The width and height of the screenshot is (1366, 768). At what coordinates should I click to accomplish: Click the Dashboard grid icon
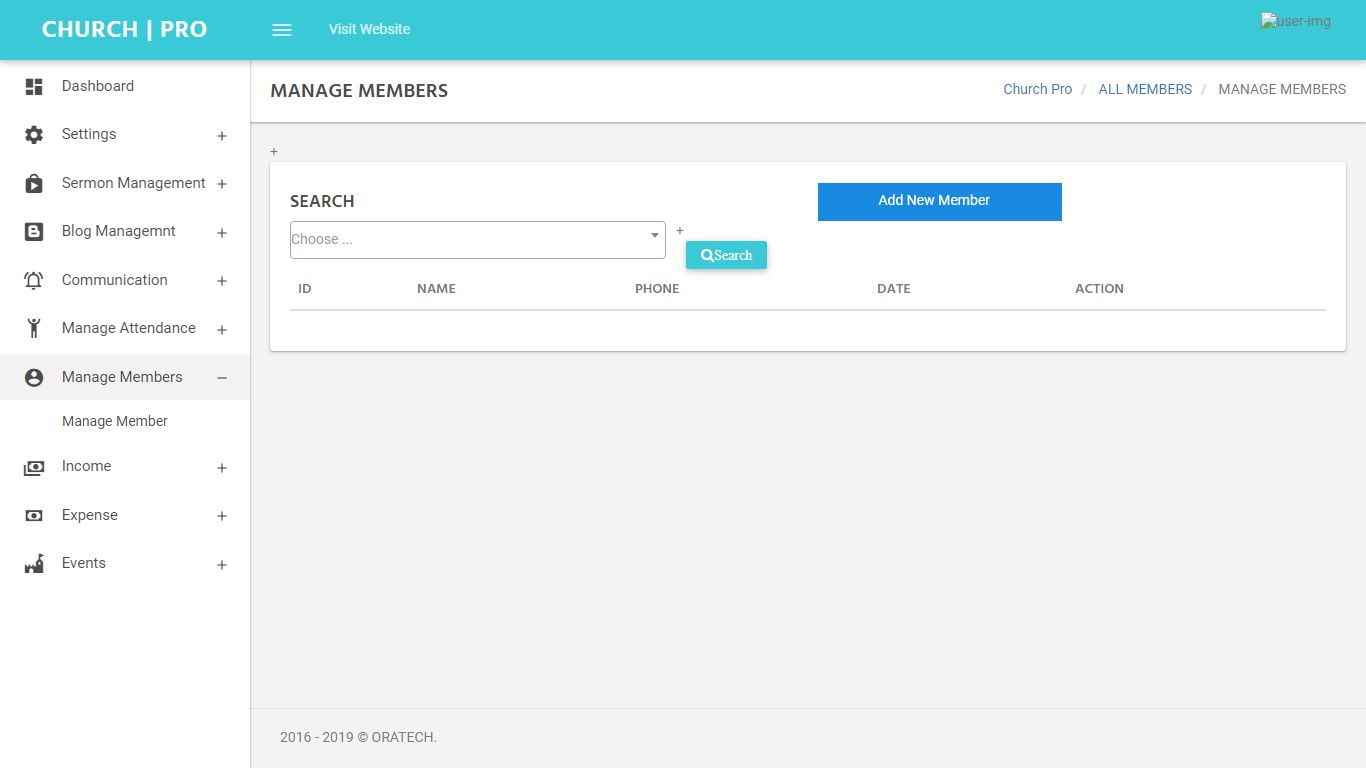34,87
